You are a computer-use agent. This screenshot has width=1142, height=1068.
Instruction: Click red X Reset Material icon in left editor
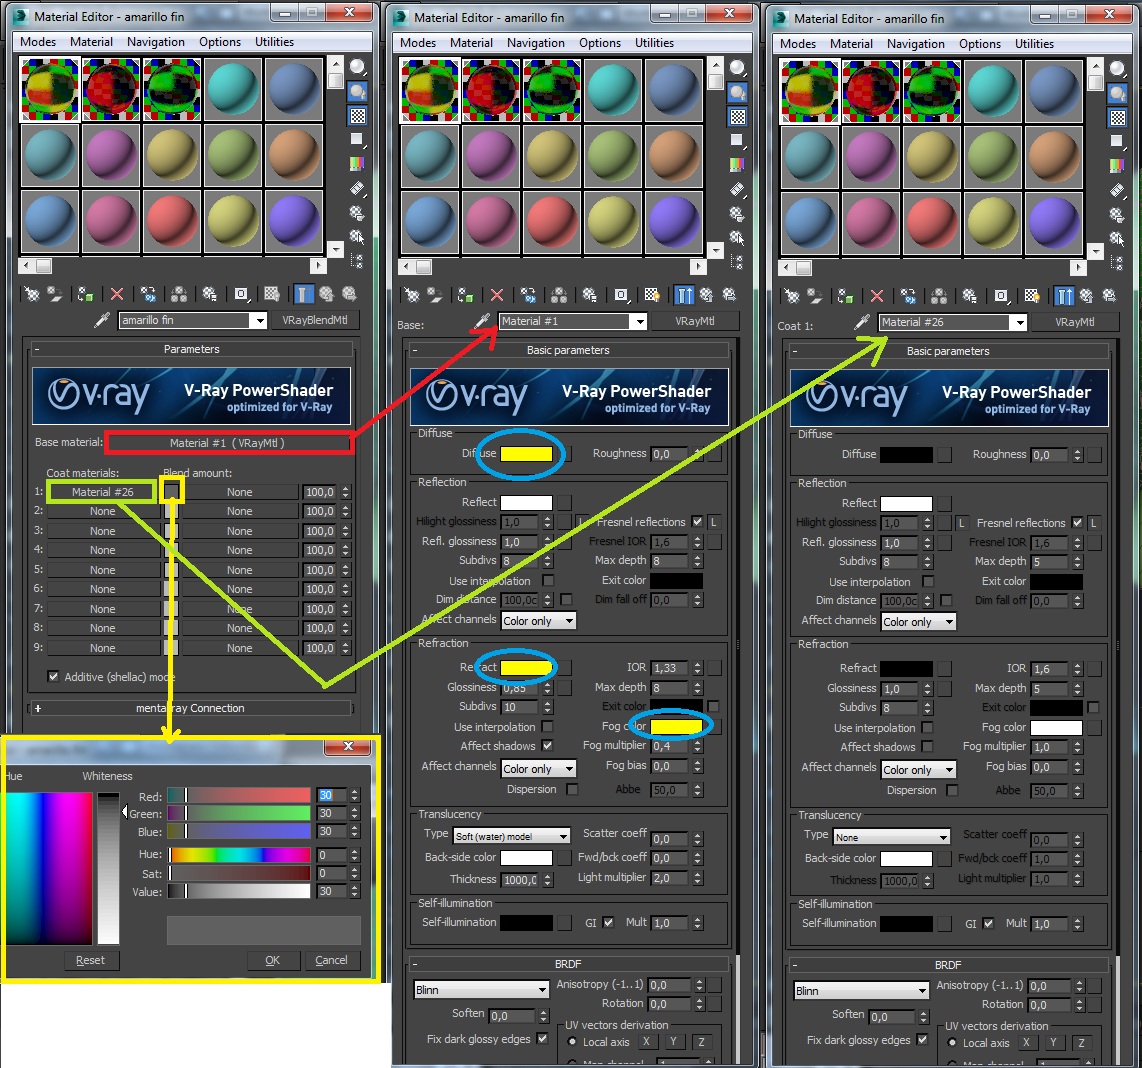pyautogui.click(x=117, y=294)
